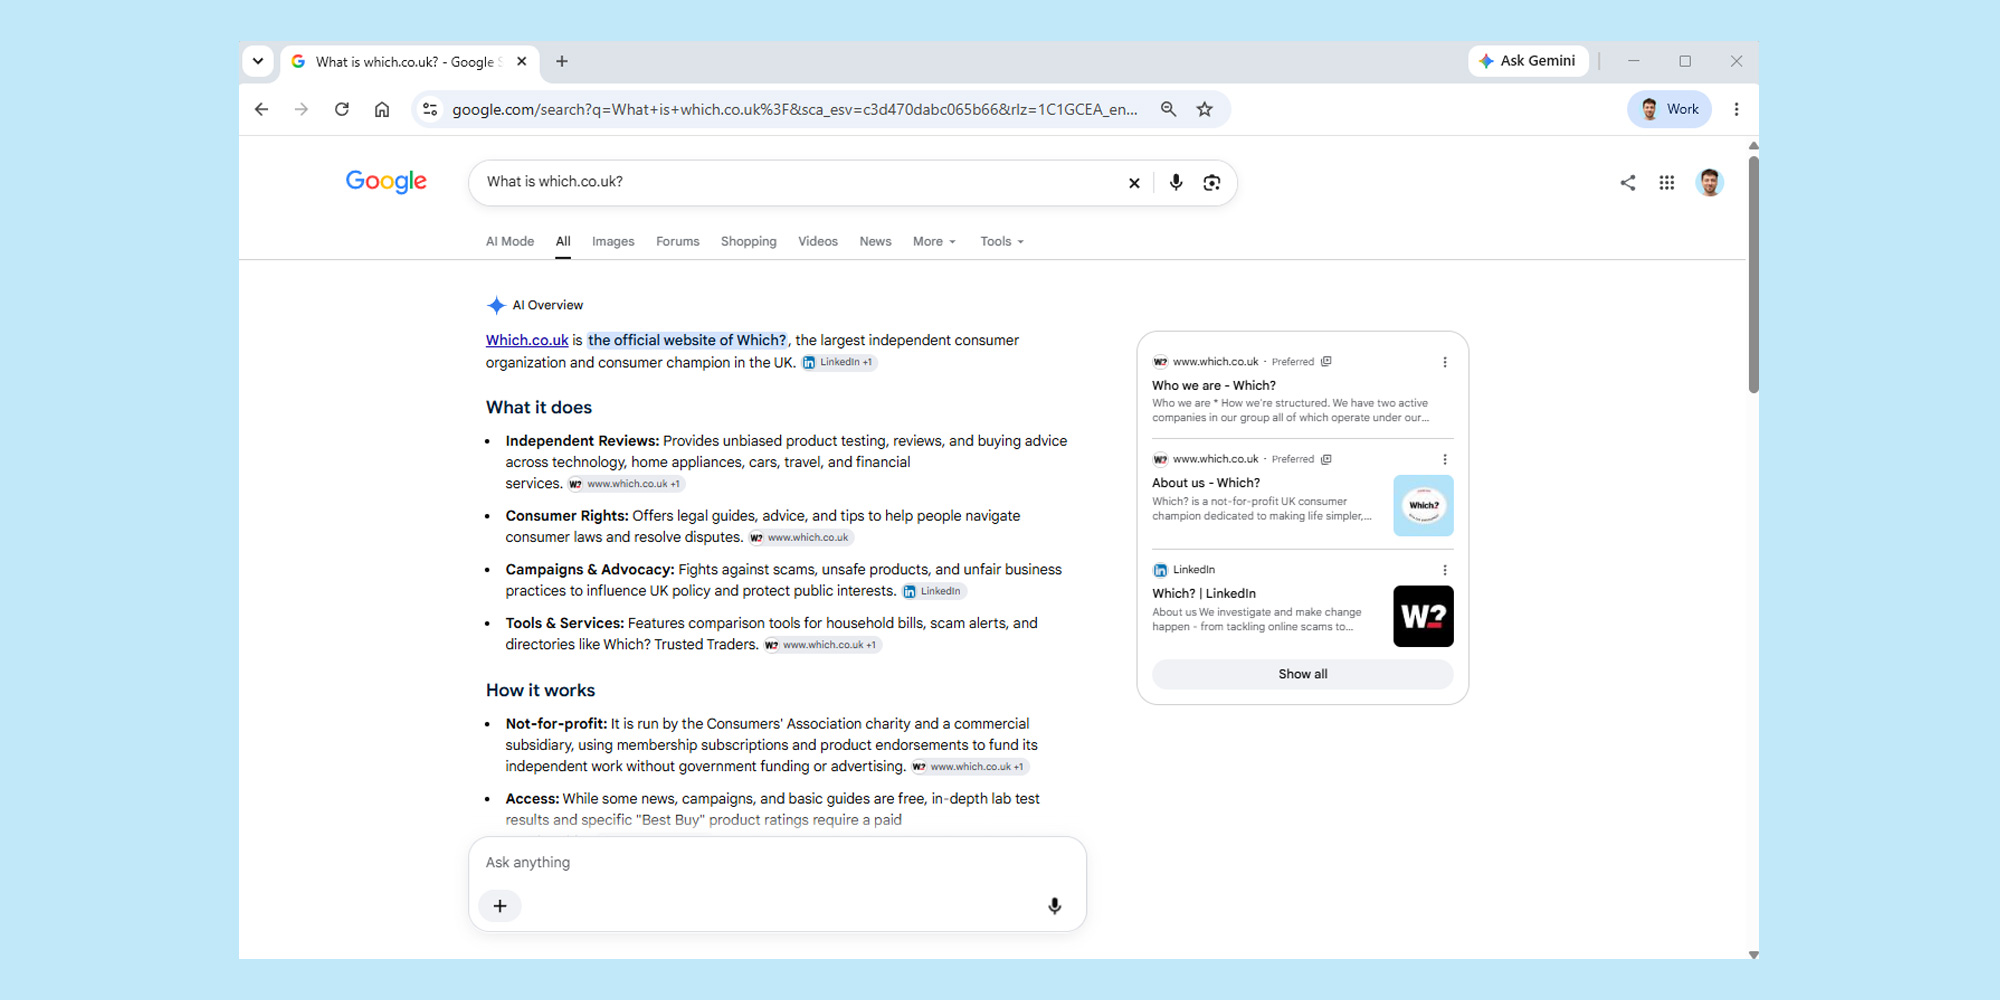Open Chrome three-dot menu

1736,109
